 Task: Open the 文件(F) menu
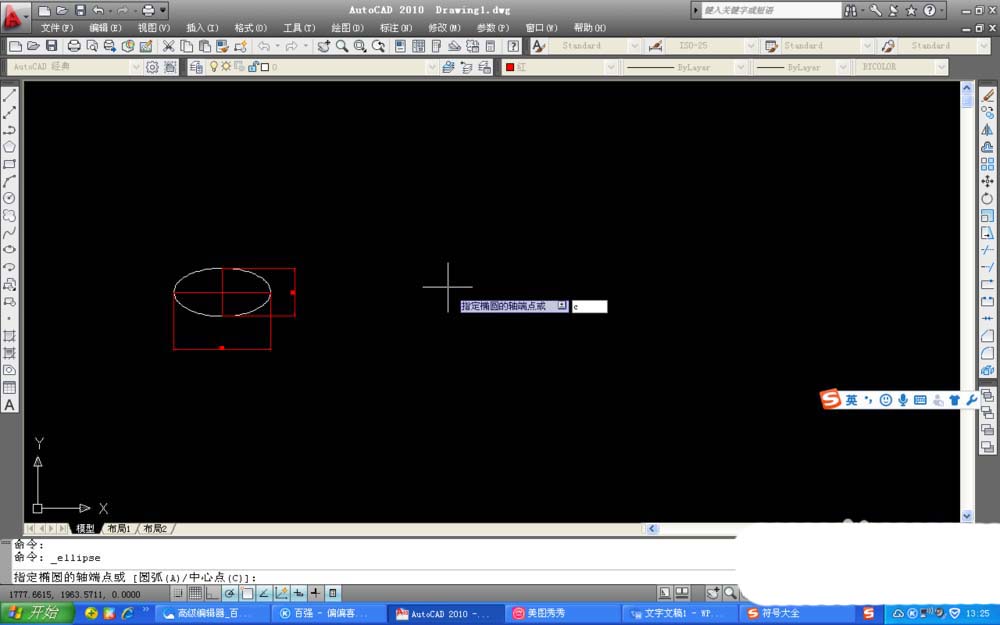(56, 27)
